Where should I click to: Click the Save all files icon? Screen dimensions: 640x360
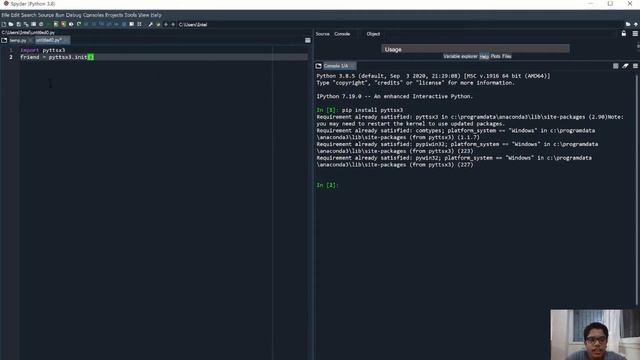click(x=26, y=24)
